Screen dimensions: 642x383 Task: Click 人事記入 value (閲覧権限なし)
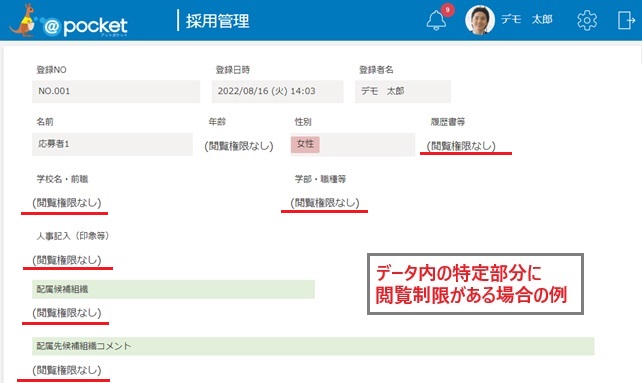click(67, 260)
